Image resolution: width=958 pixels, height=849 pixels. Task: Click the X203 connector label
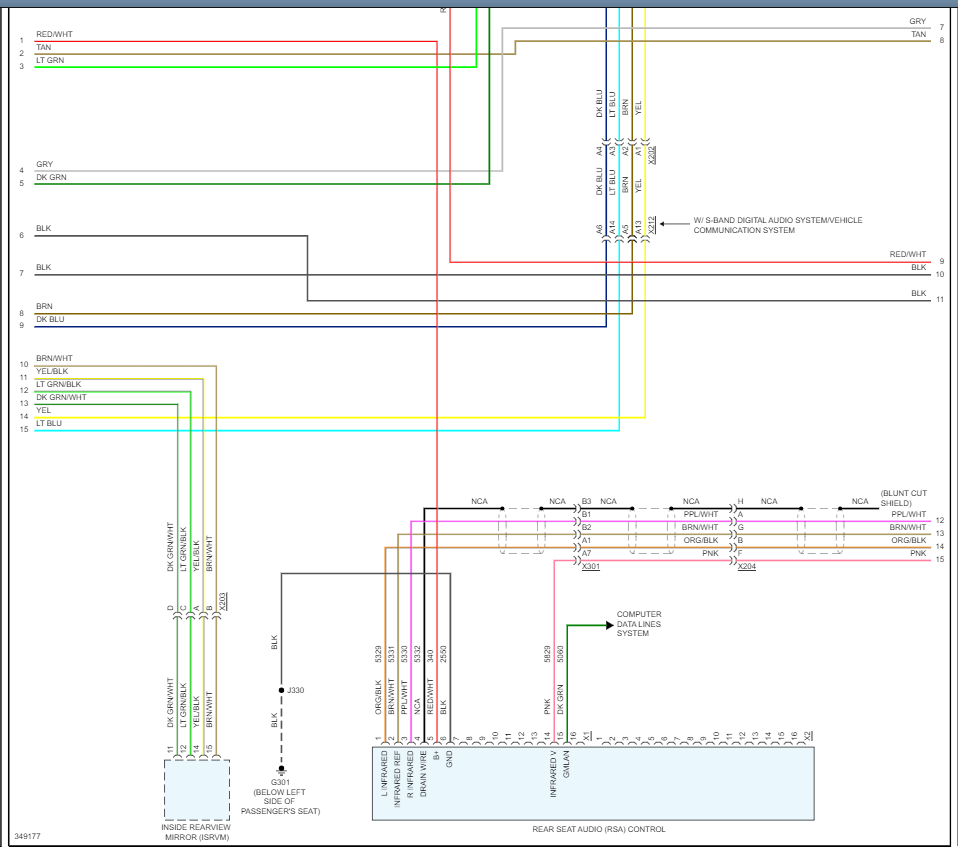222,601
